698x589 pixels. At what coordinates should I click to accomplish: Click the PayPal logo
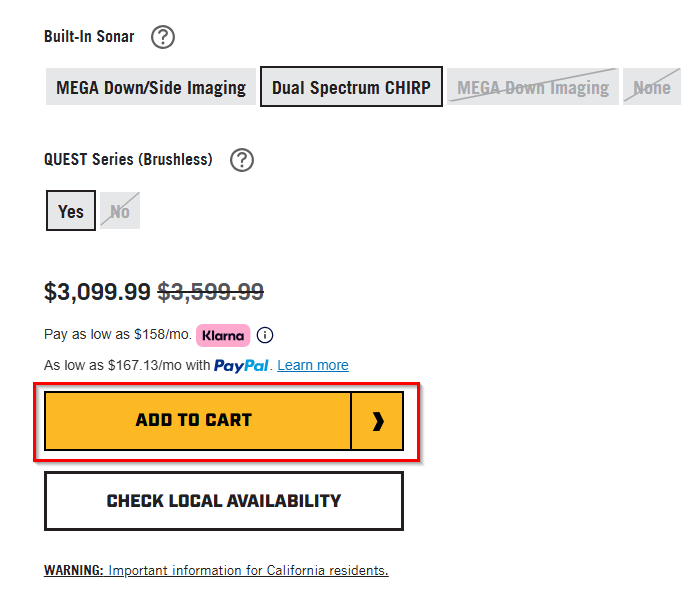click(241, 366)
